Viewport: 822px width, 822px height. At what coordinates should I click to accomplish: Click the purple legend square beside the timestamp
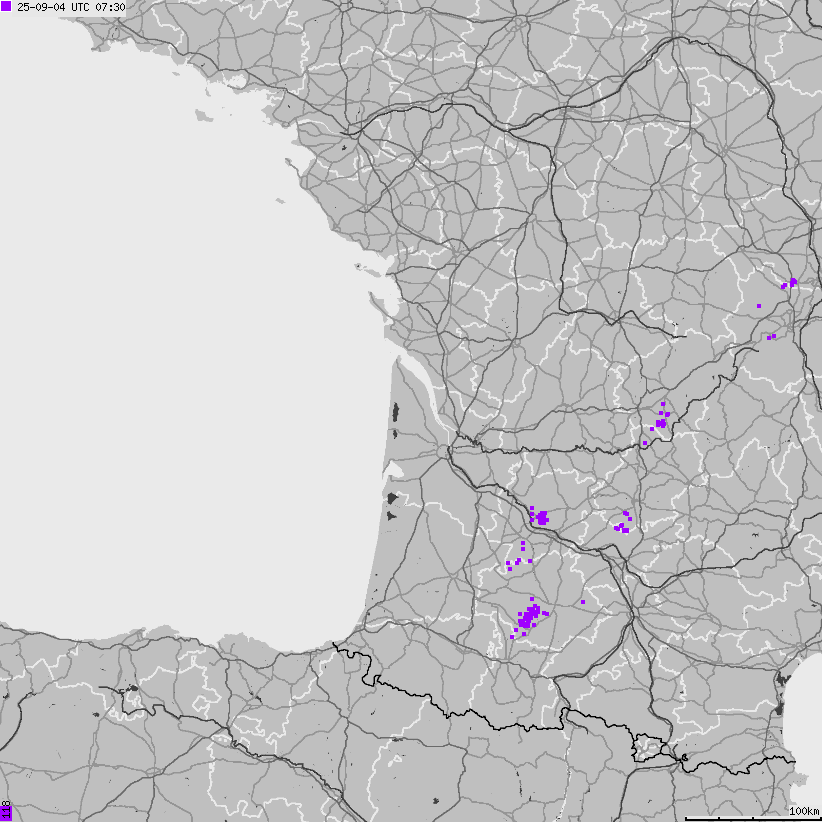6,7
